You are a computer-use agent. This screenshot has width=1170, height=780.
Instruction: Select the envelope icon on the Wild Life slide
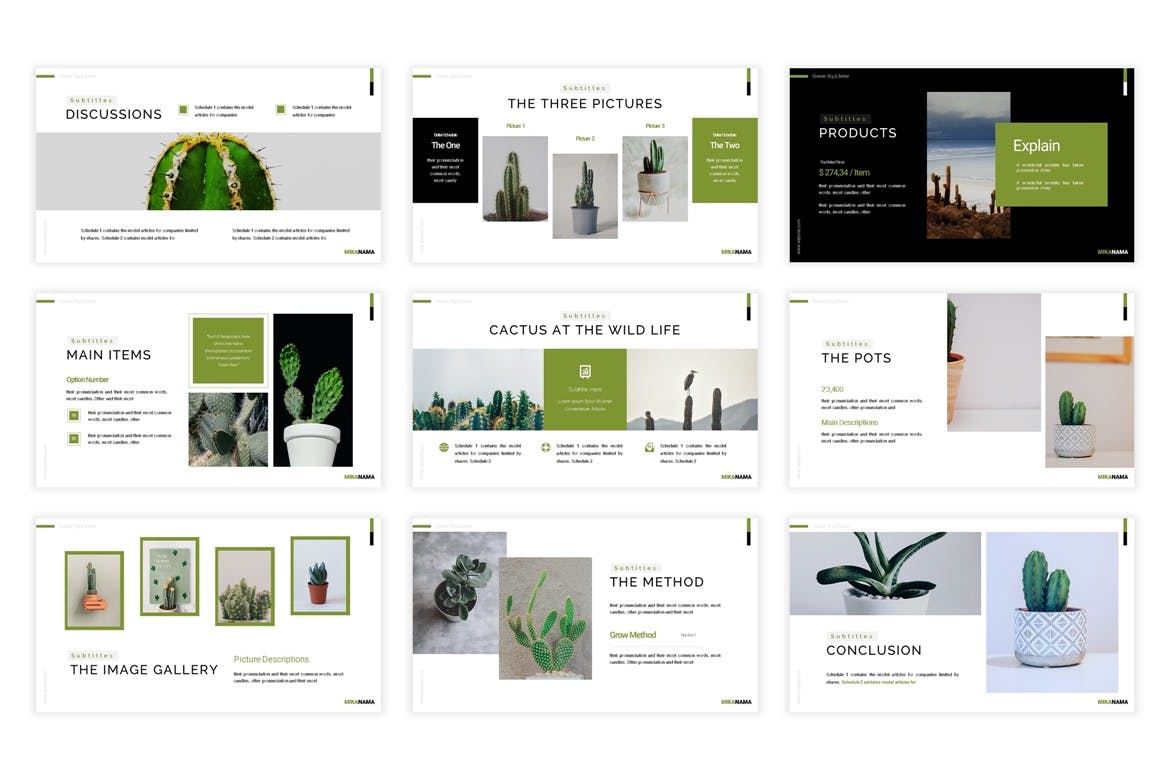pos(649,448)
